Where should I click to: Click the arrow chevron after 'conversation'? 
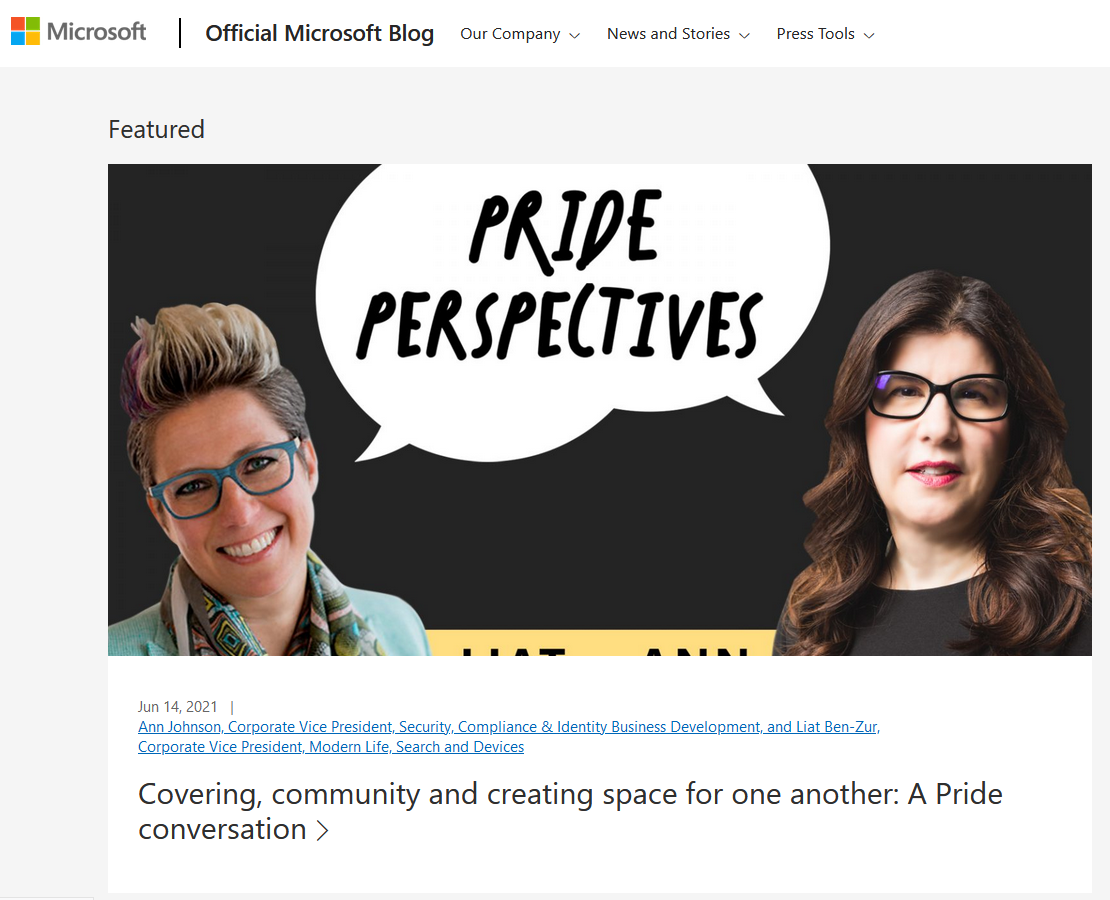click(322, 830)
